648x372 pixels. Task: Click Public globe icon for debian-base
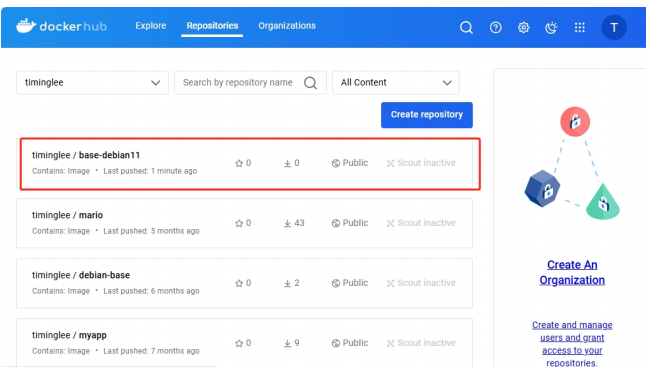pyautogui.click(x=336, y=283)
